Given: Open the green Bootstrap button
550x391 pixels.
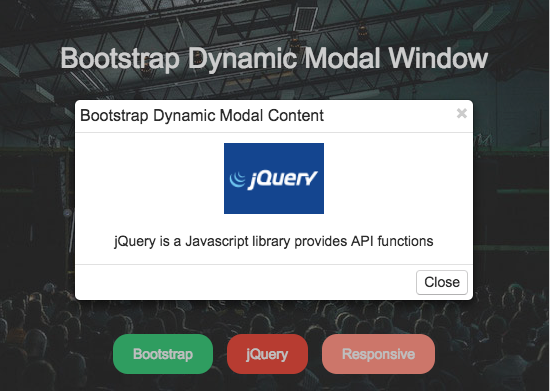Looking at the screenshot, I should tap(163, 354).
